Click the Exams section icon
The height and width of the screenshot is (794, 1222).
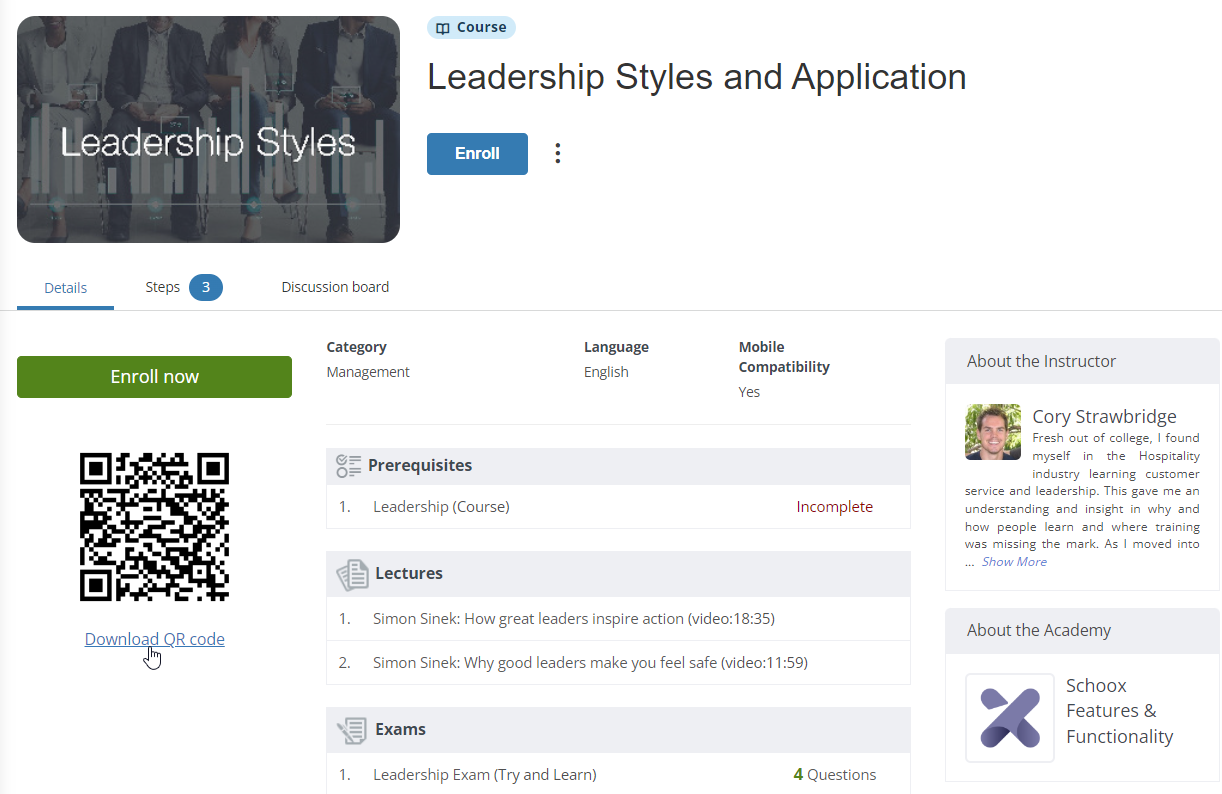click(352, 729)
